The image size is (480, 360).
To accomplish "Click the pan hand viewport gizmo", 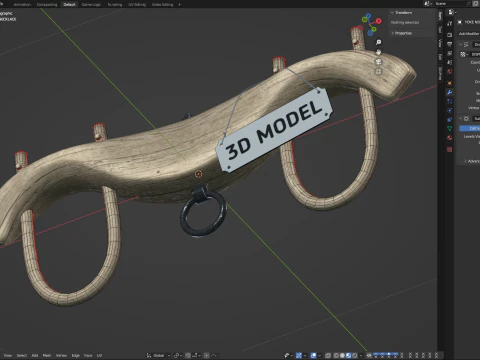I will [x=378, y=52].
